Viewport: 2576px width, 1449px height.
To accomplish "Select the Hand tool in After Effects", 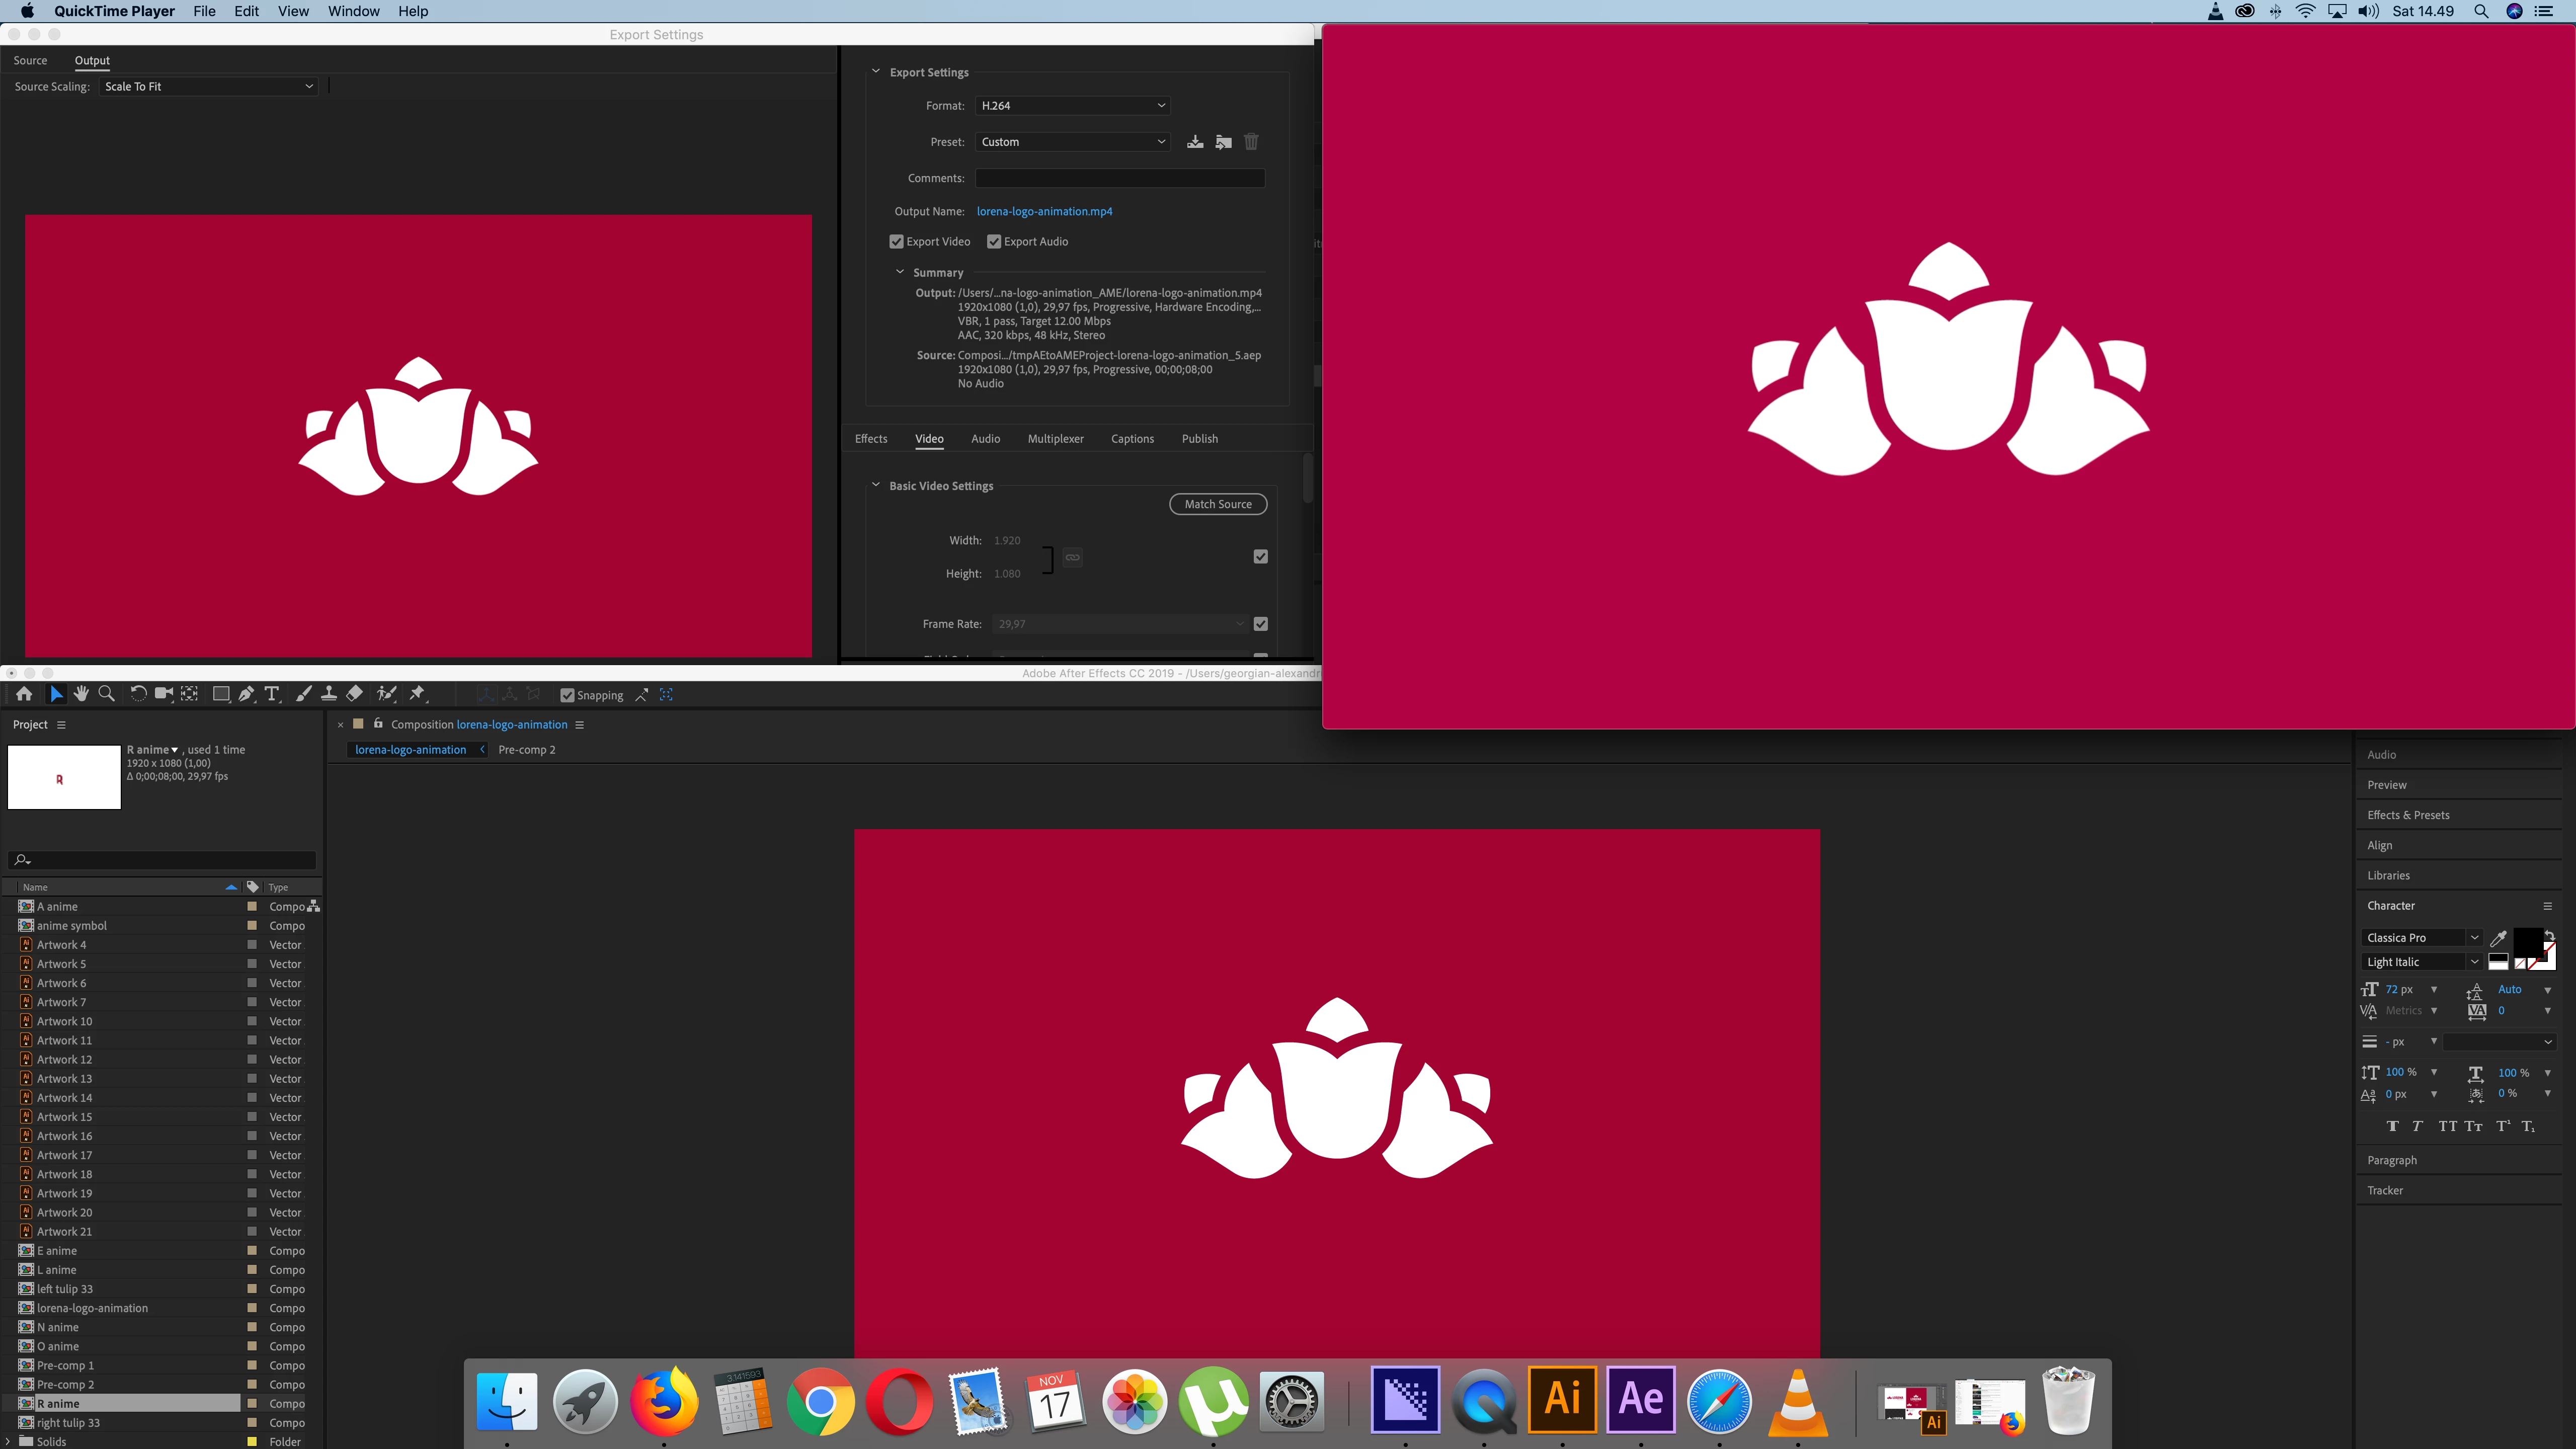I will point(81,694).
